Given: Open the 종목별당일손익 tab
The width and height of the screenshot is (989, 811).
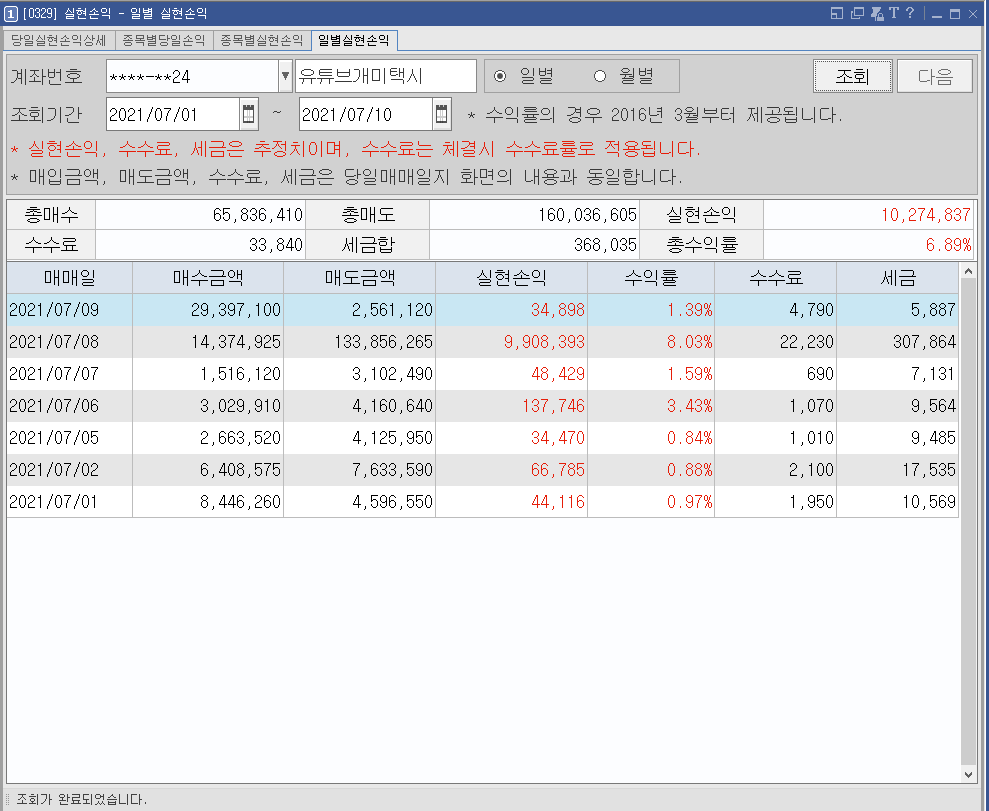Looking at the screenshot, I should (164, 40).
